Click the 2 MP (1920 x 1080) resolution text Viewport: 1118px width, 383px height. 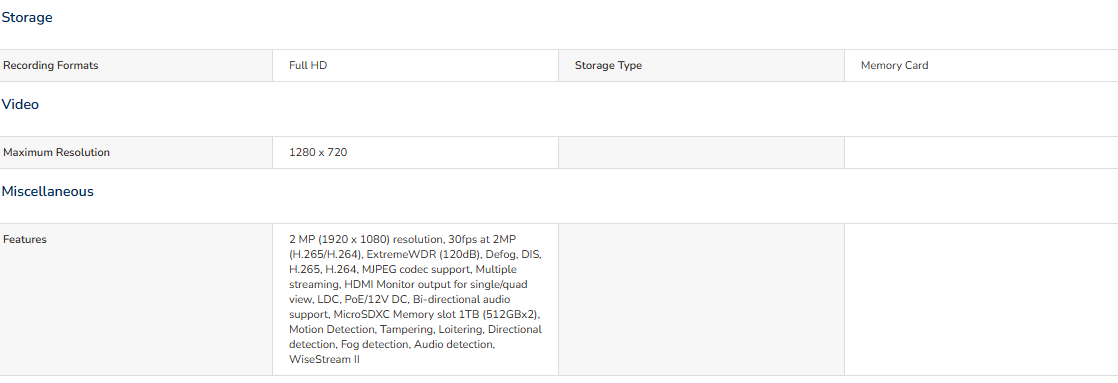click(366, 240)
